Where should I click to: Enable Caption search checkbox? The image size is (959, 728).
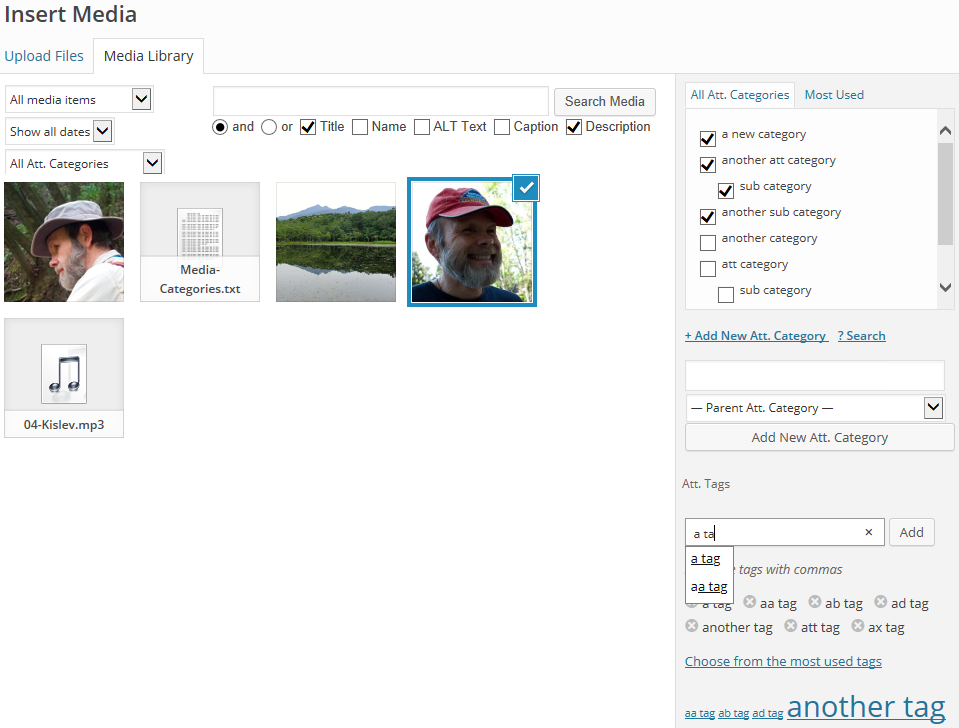pos(502,127)
